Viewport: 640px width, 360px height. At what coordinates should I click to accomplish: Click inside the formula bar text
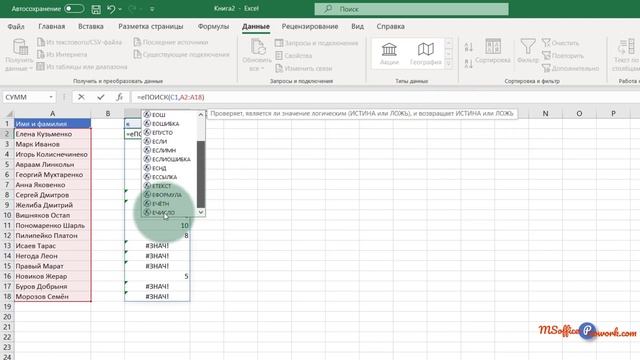click(x=171, y=97)
